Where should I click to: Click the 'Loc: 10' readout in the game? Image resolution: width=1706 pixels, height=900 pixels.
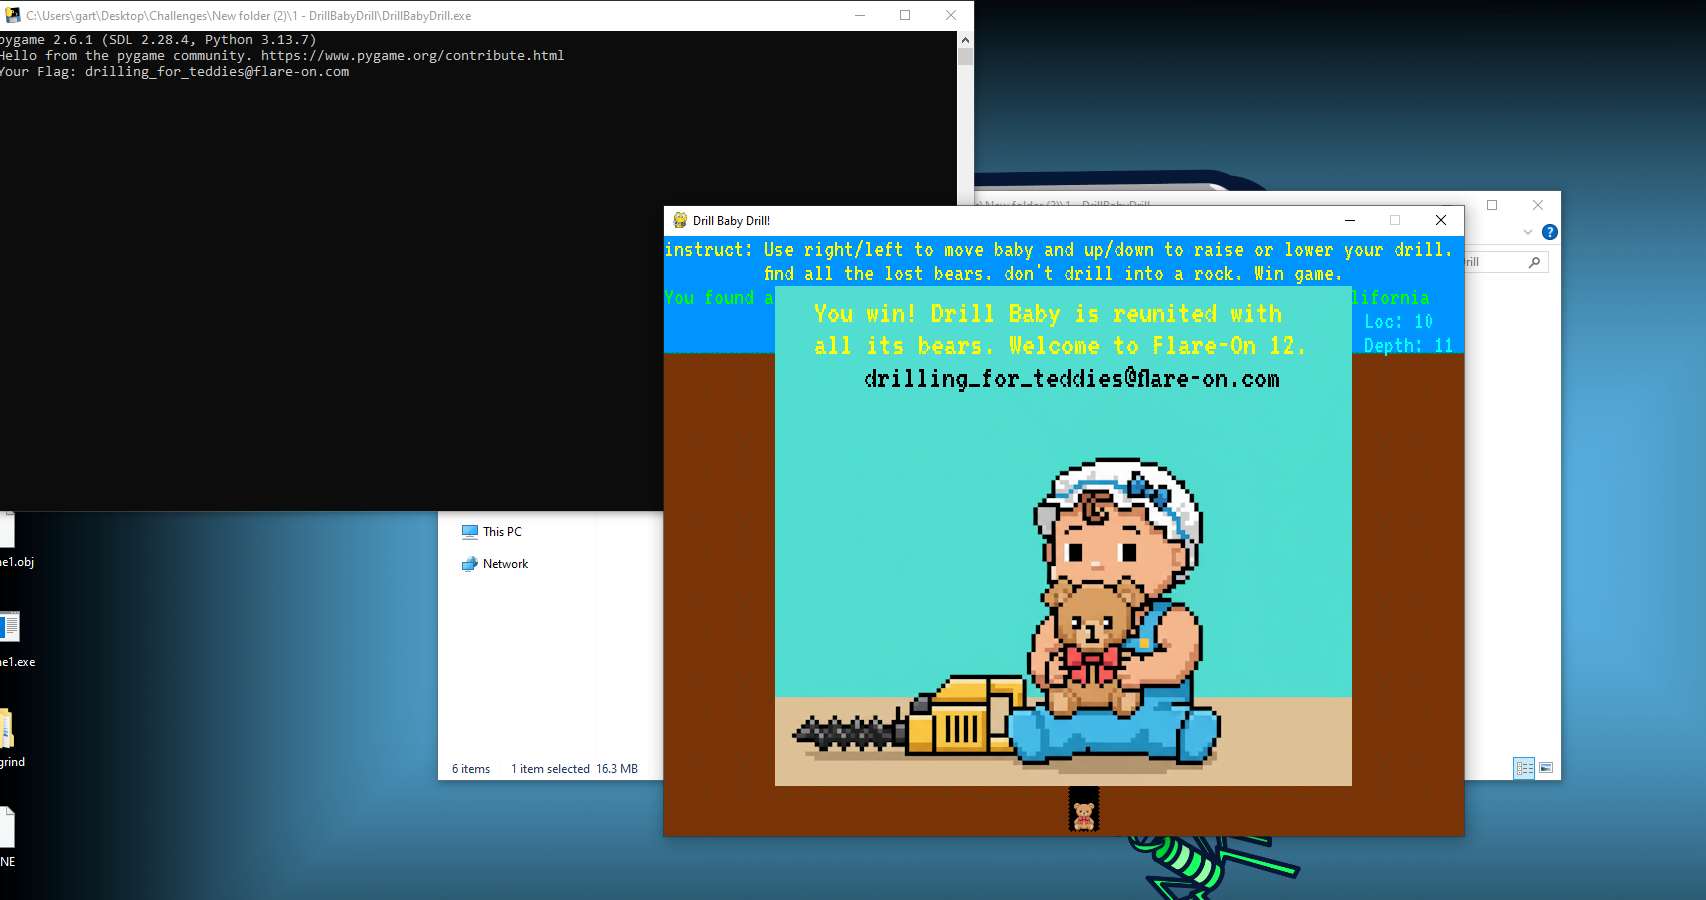[1399, 322]
